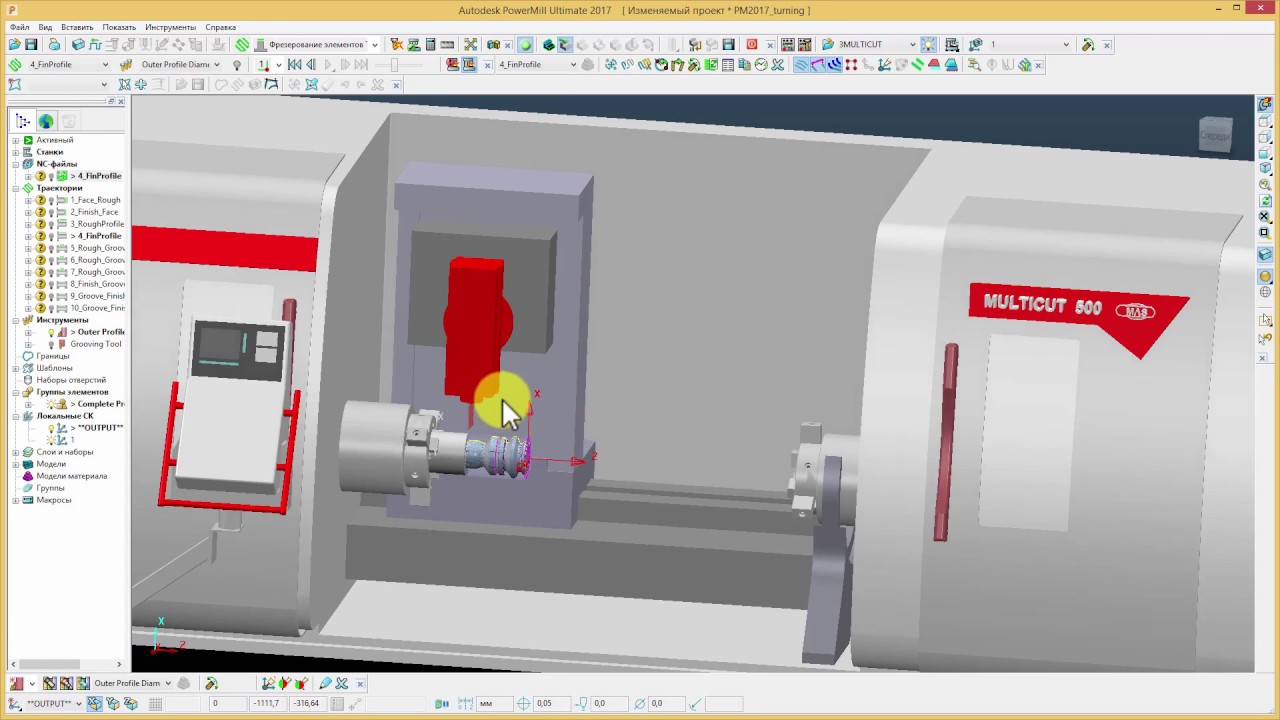Click the clock icon in the second toolbar
The width and height of the screenshot is (1280, 720).
pyautogui.click(x=761, y=65)
